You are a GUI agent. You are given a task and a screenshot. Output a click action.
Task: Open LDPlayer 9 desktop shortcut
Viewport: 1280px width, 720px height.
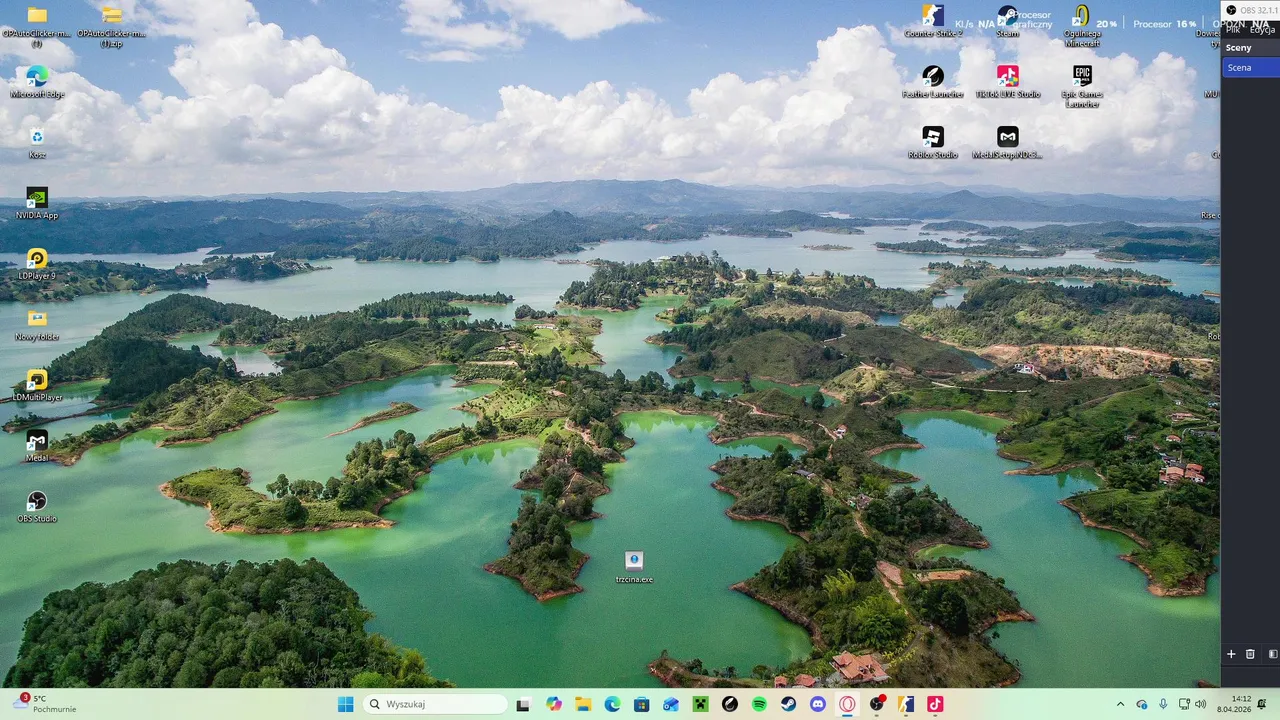click(37, 263)
